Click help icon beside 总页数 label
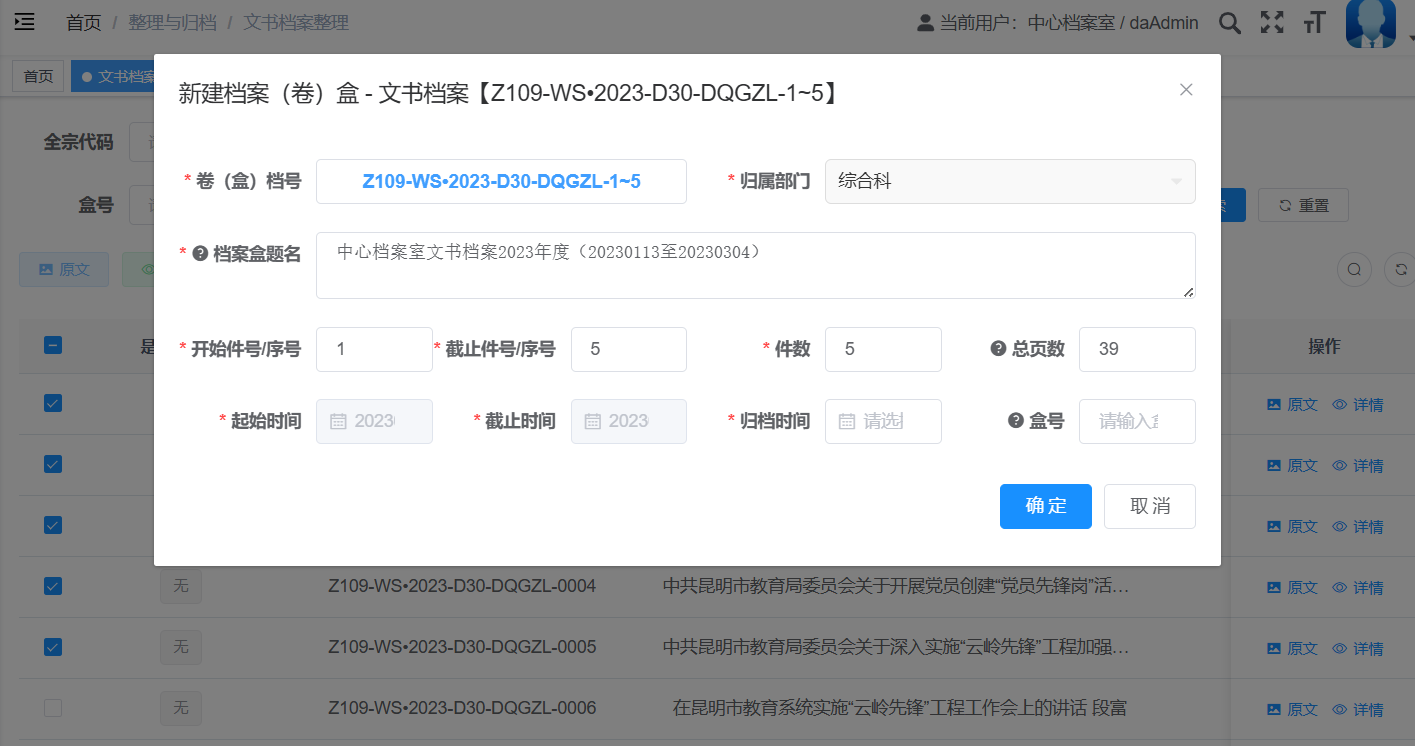The height and width of the screenshot is (746, 1415). tap(997, 349)
